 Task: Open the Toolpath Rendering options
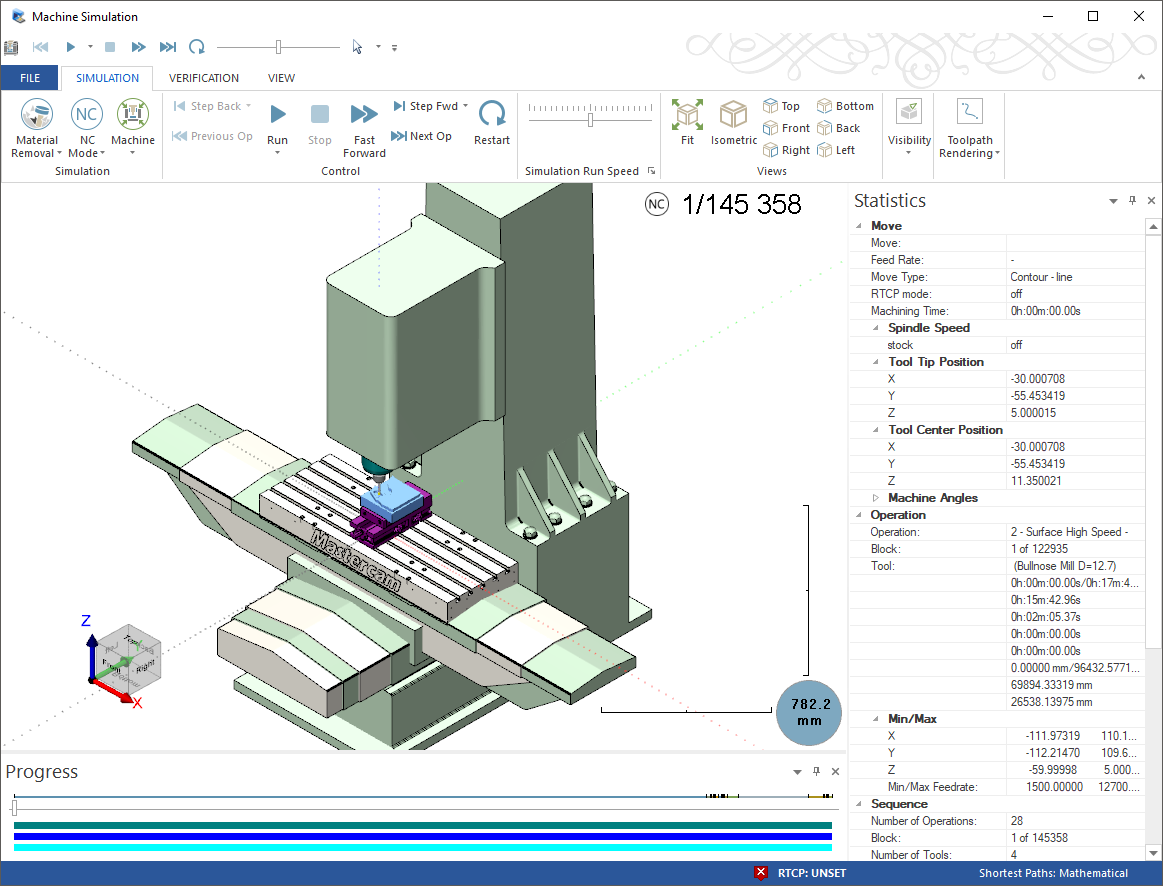pyautogui.click(x=969, y=128)
